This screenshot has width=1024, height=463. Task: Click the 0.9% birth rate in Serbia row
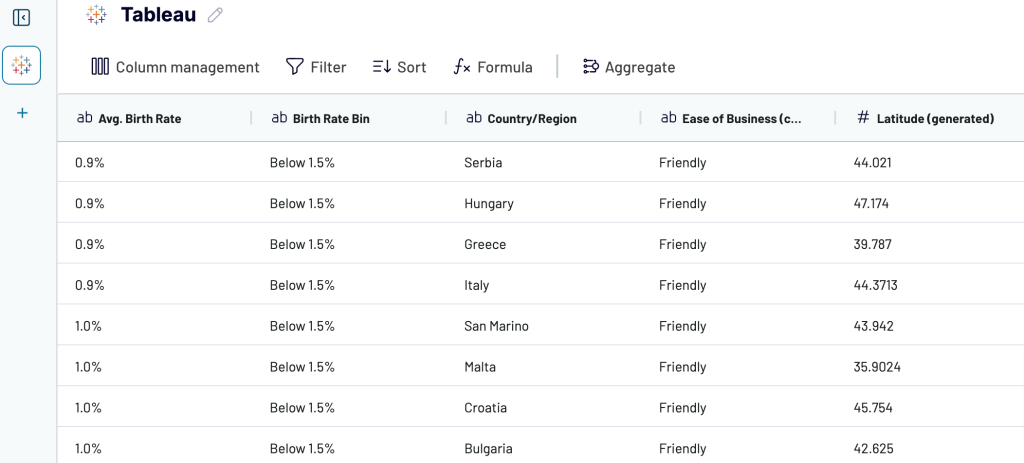pos(89,163)
